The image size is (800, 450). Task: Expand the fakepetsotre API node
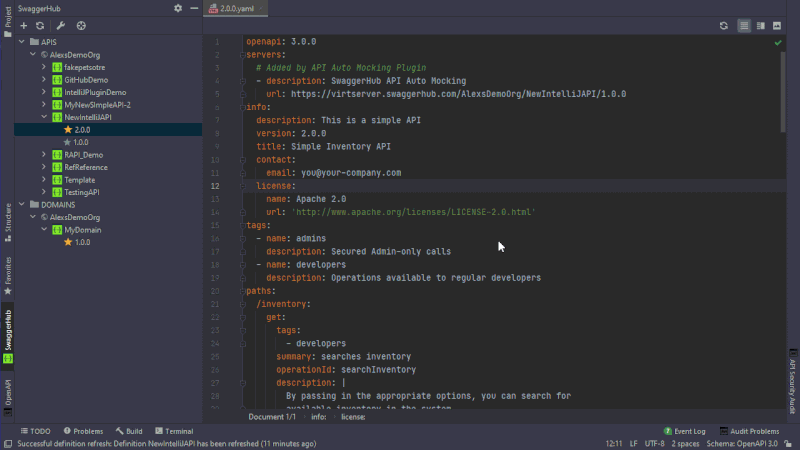tap(44, 67)
